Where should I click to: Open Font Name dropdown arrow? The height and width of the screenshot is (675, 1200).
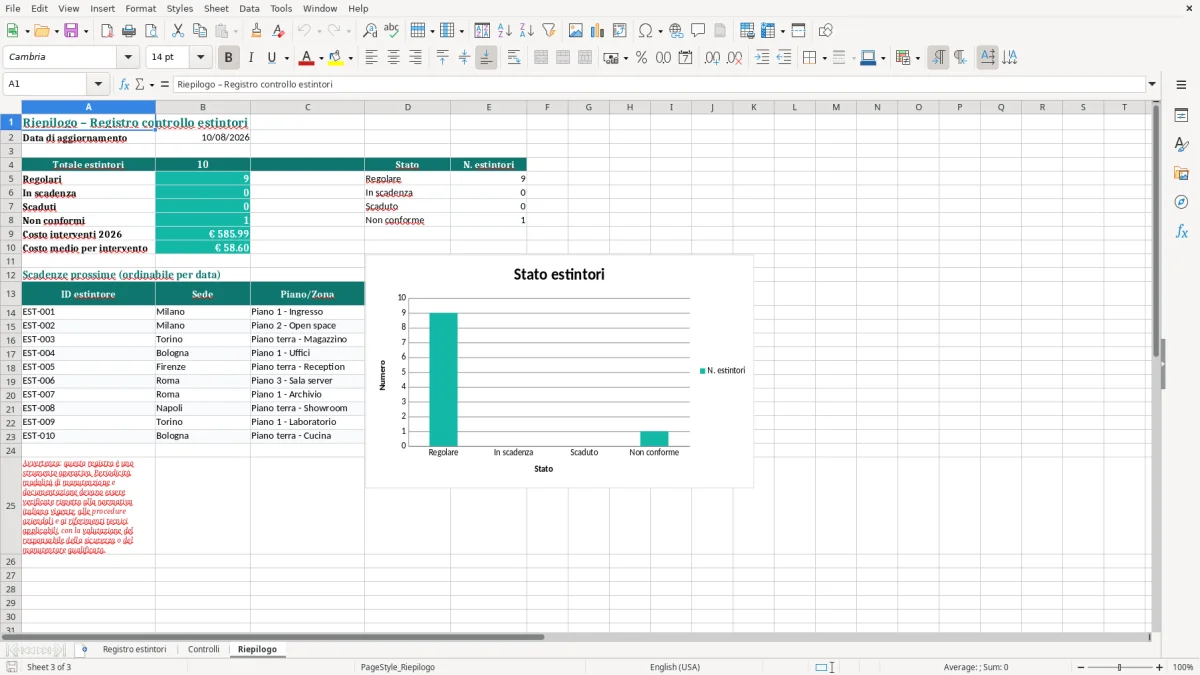[x=128, y=58]
